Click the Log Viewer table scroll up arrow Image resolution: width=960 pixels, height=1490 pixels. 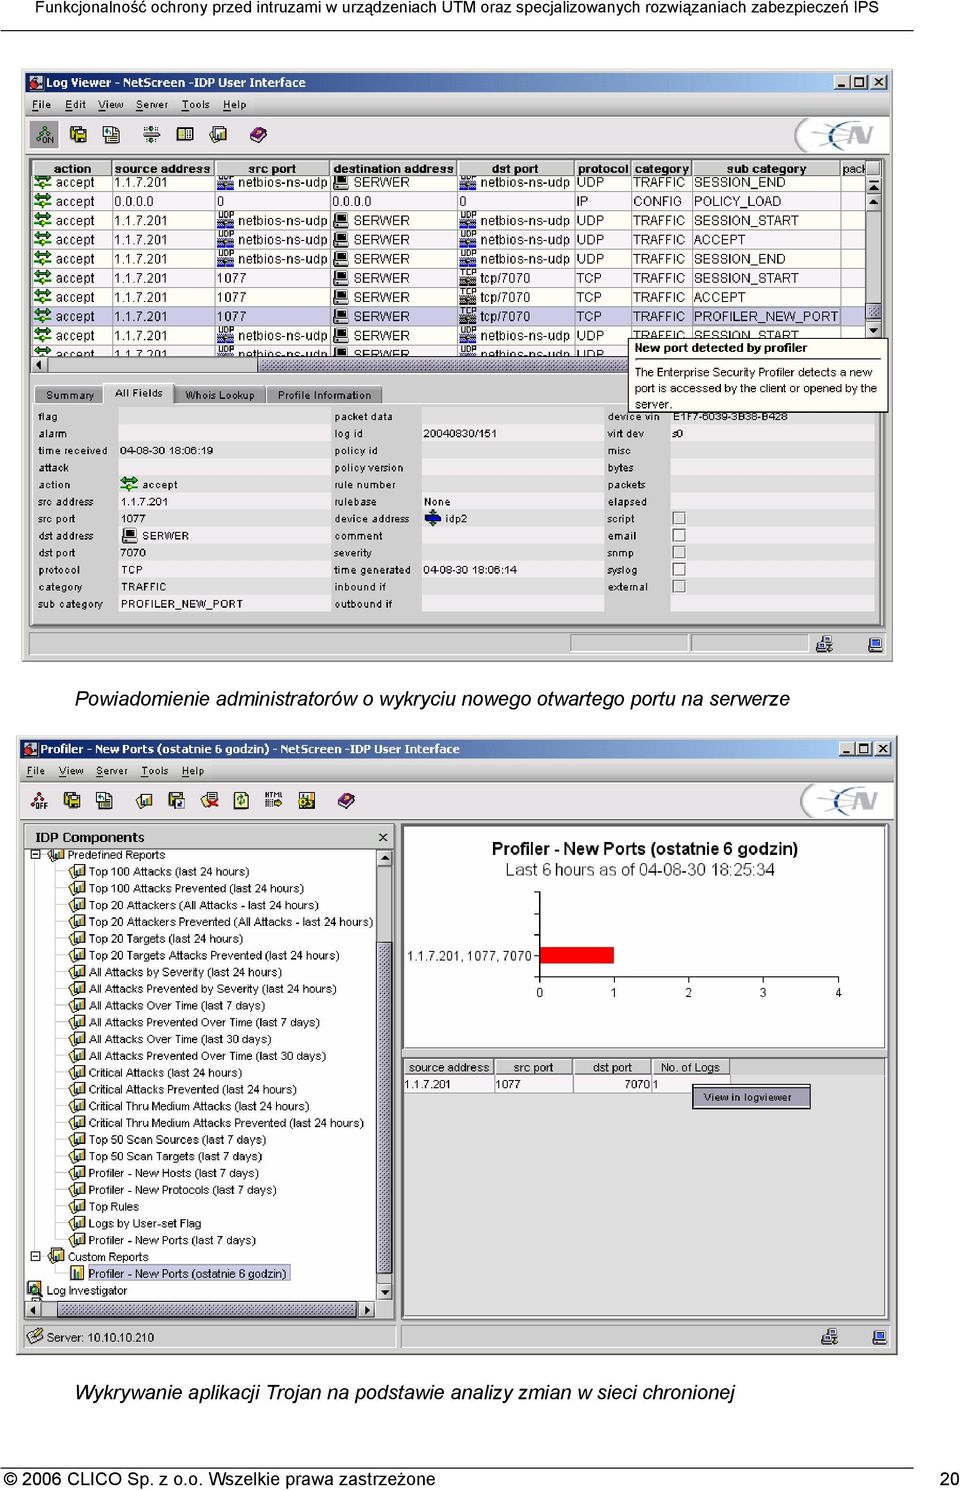(x=873, y=202)
